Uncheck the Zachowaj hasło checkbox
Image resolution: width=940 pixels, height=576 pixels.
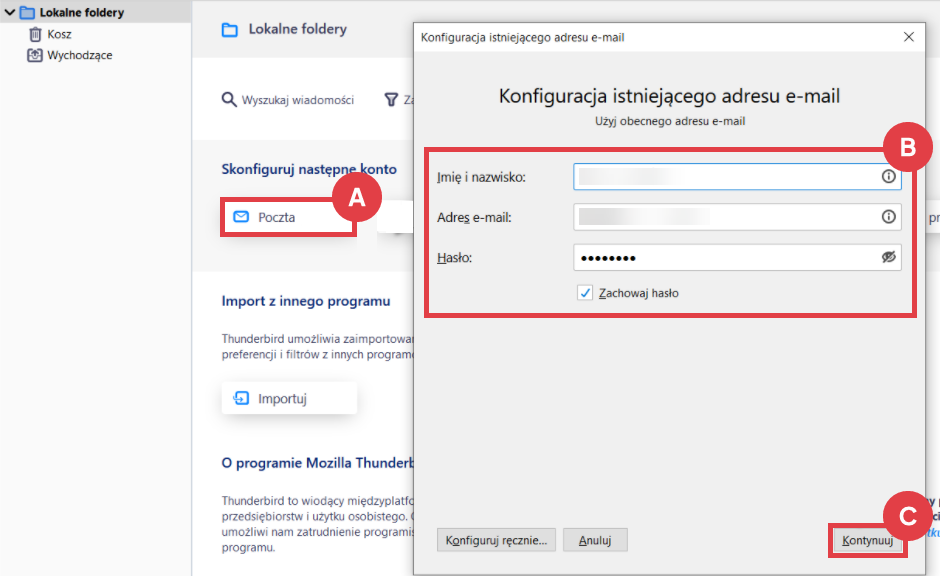[585, 293]
